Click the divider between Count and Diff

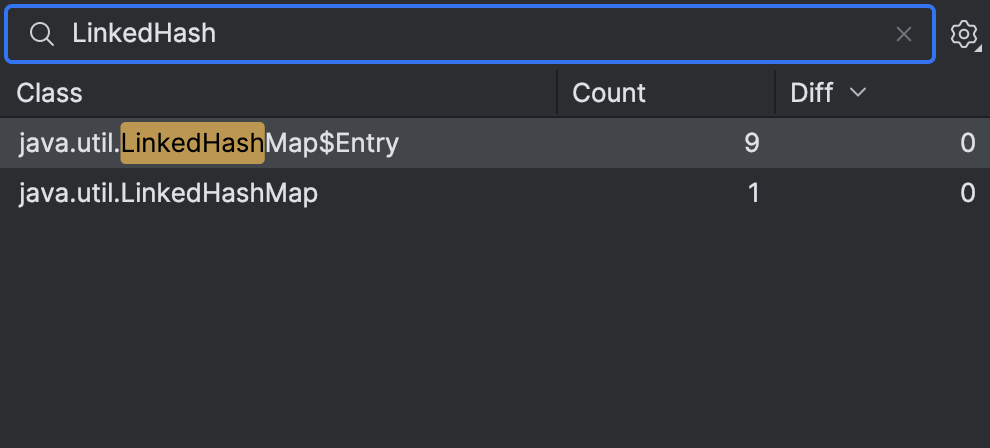coord(776,93)
